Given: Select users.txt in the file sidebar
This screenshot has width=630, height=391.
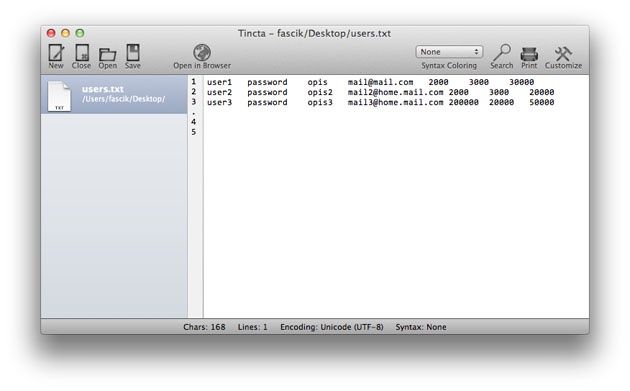Looking at the screenshot, I should point(114,95).
